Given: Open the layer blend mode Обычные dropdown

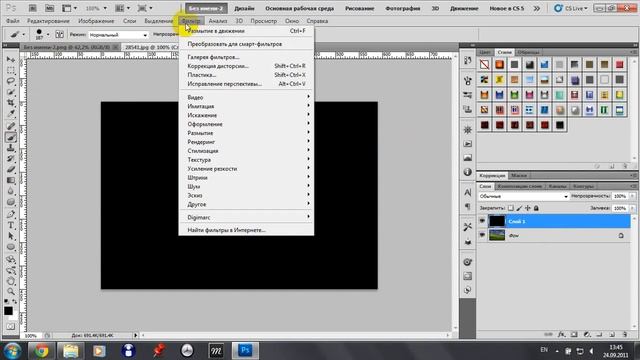Looking at the screenshot, I should 524,196.
